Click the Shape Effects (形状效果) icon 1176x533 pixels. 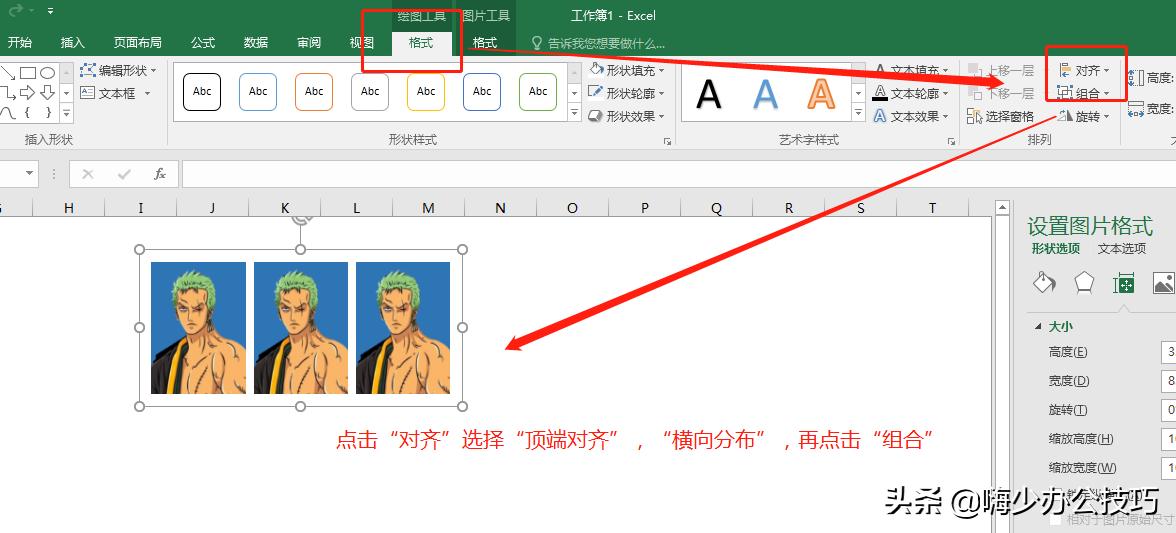596,116
